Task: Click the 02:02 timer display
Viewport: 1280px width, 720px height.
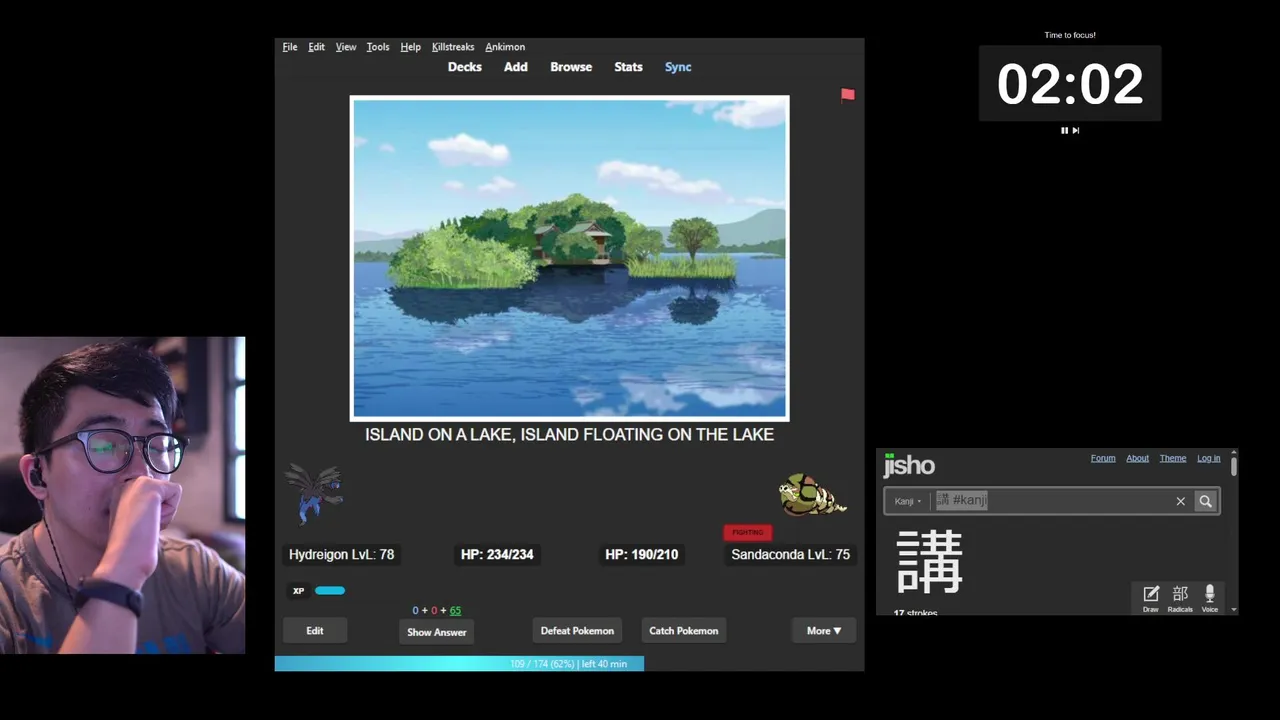Action: click(x=1070, y=84)
